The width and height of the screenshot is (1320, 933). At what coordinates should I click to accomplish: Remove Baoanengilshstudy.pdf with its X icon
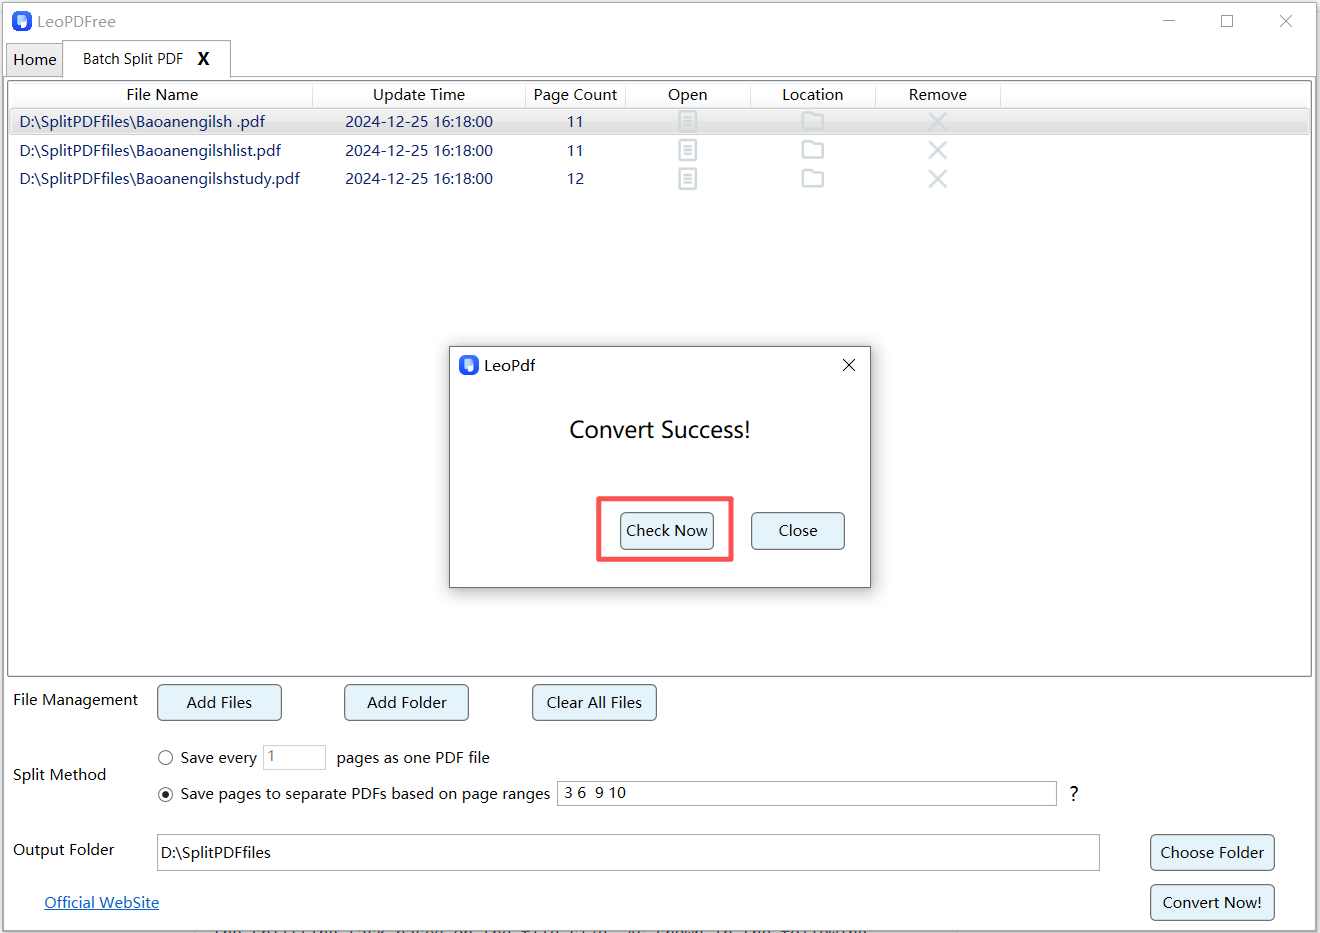937,178
